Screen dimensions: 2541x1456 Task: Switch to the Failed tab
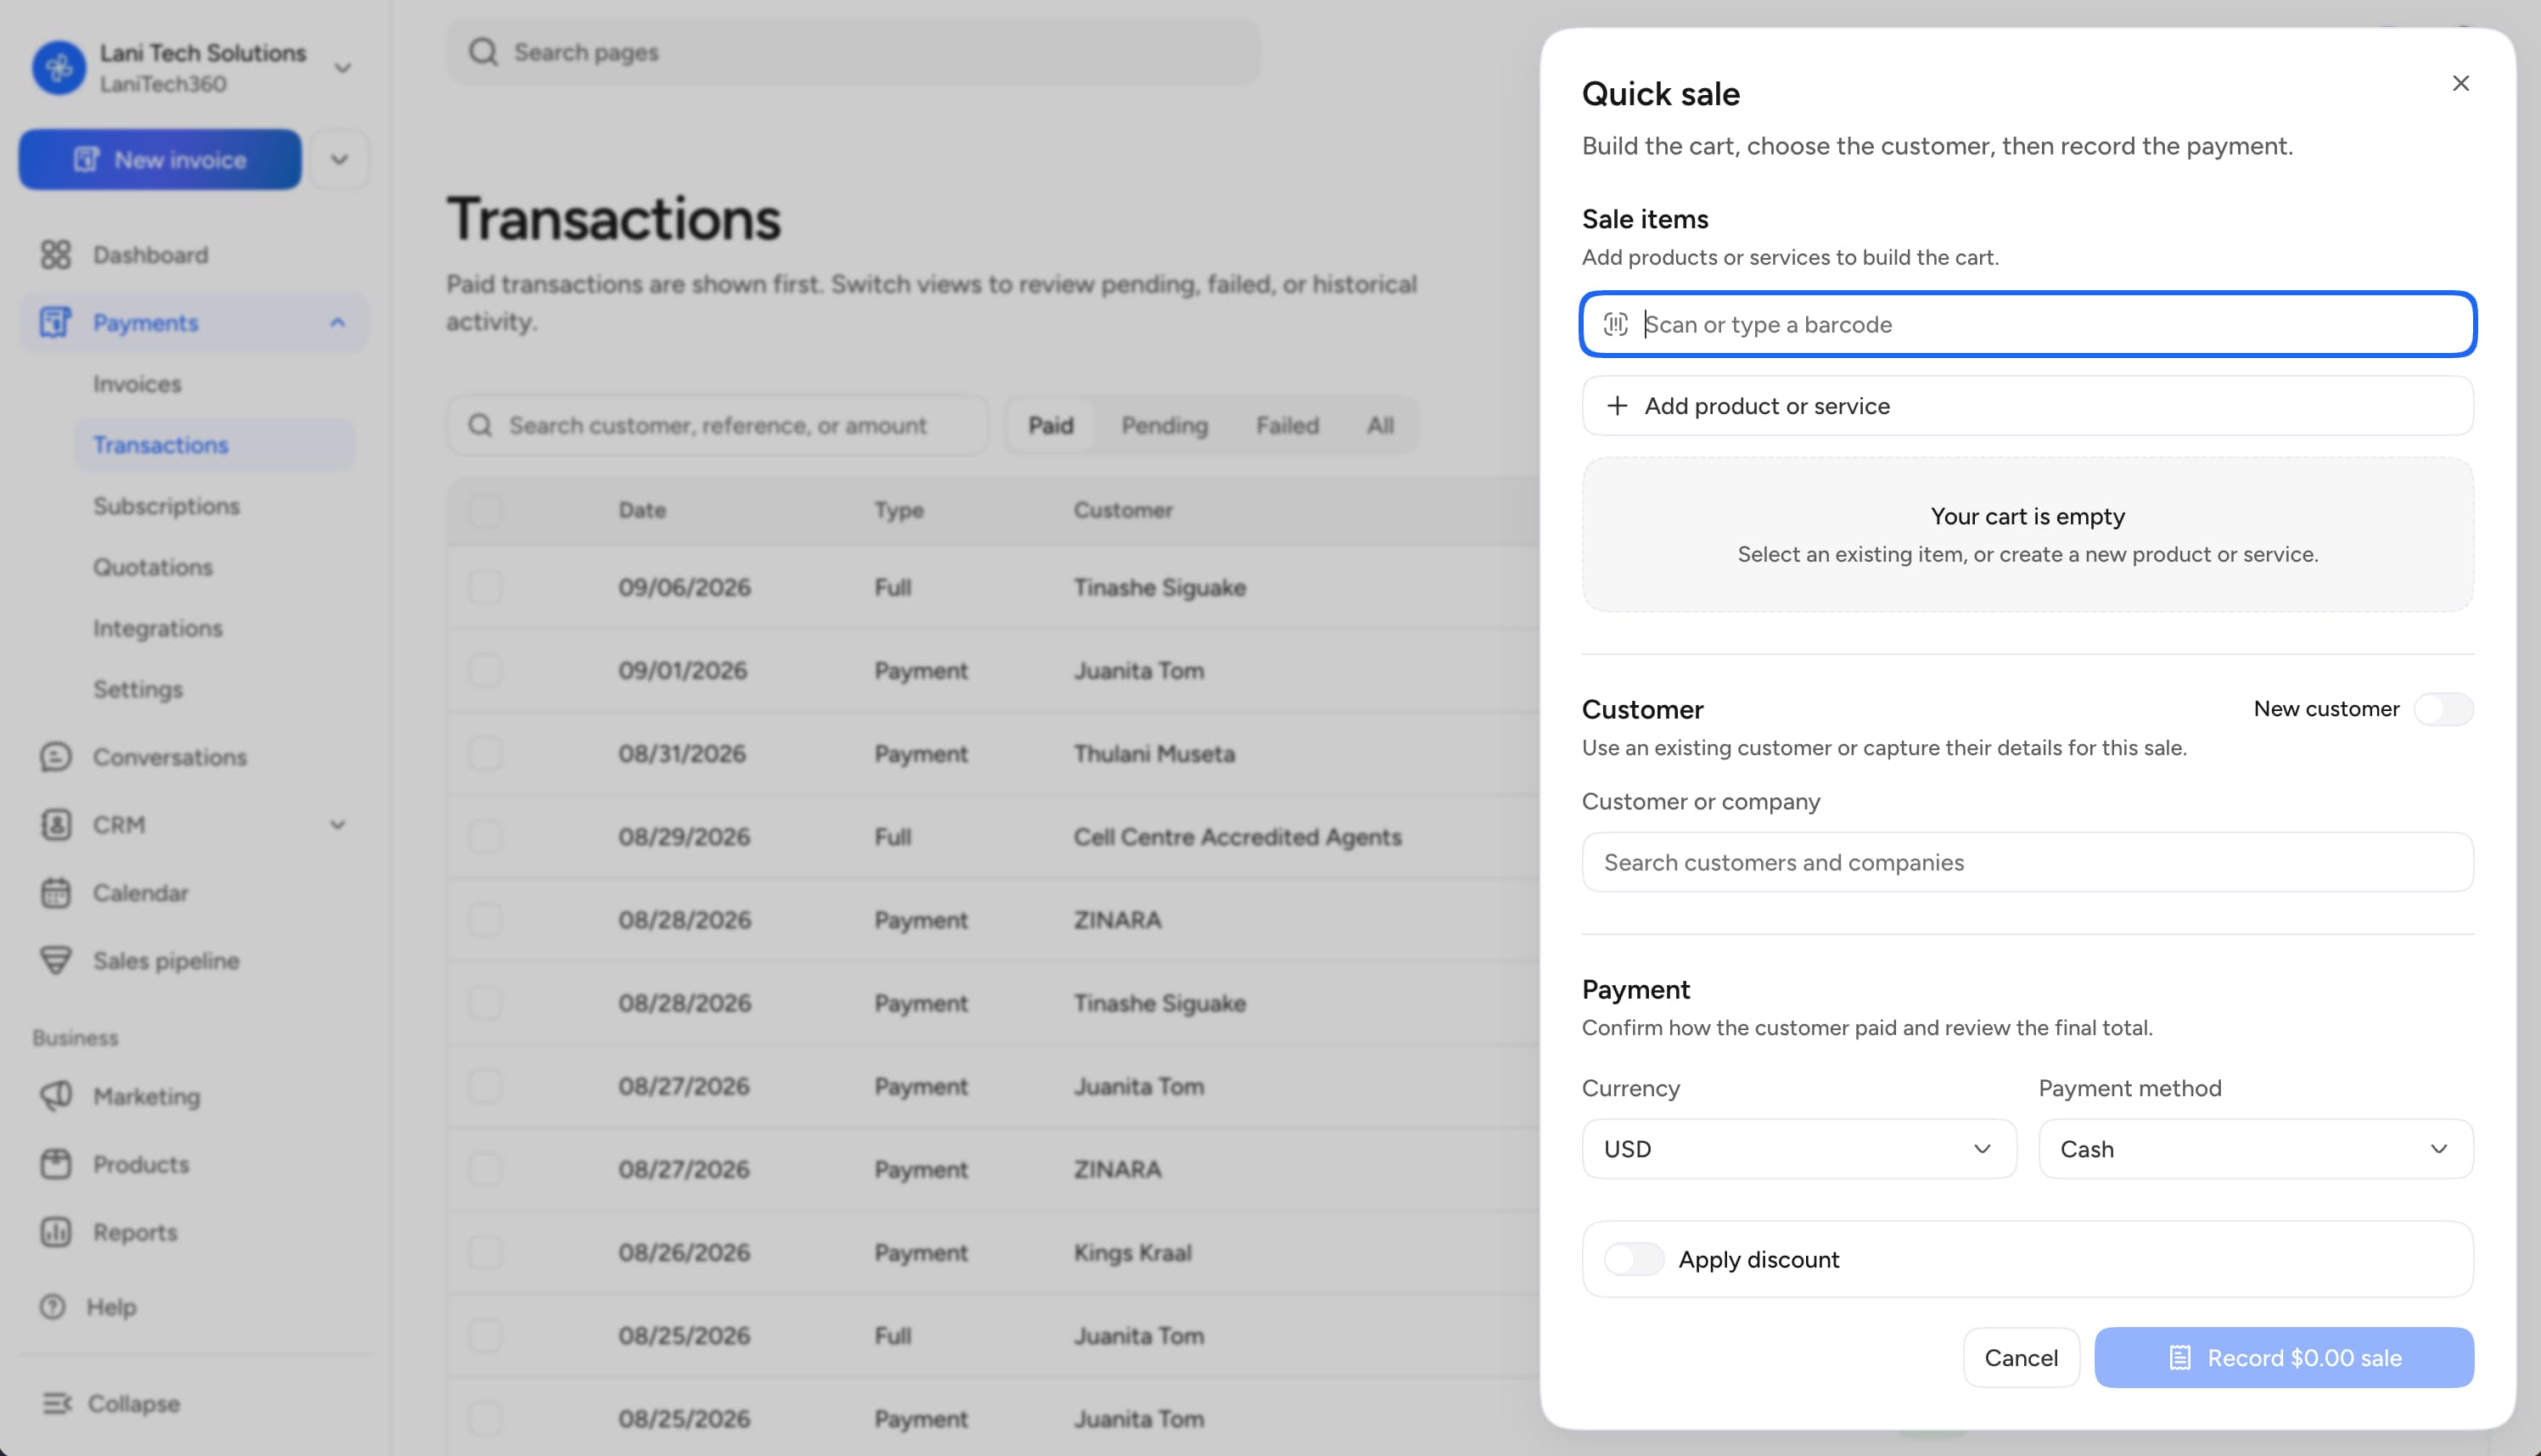1287,425
